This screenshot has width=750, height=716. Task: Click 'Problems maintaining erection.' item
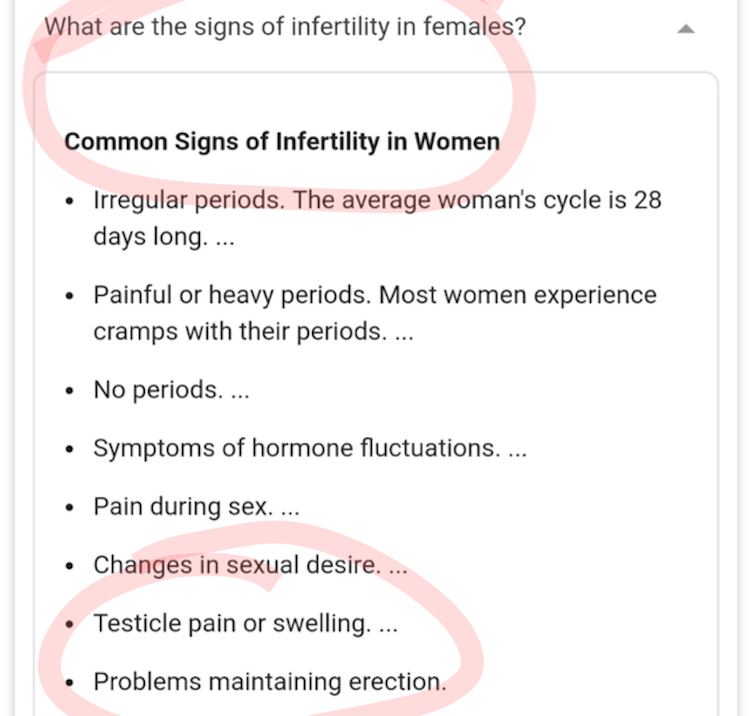269,681
